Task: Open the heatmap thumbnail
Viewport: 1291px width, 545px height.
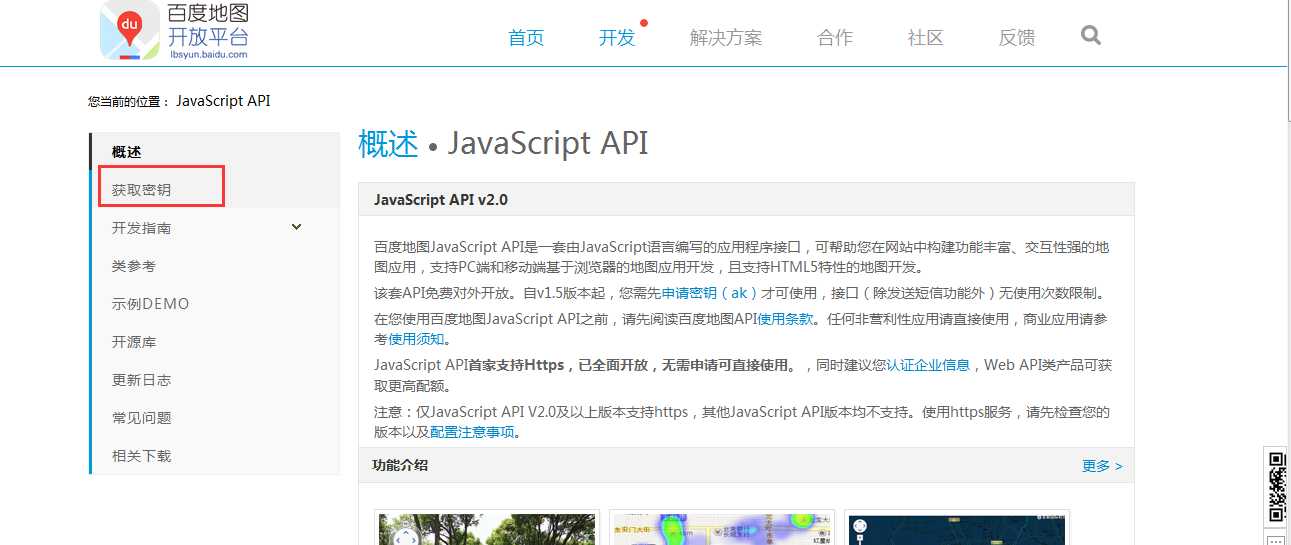Action: click(x=722, y=528)
